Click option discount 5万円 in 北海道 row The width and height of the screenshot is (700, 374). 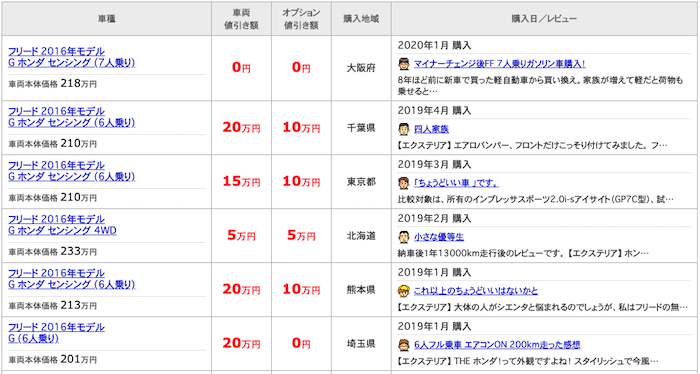[x=301, y=236]
